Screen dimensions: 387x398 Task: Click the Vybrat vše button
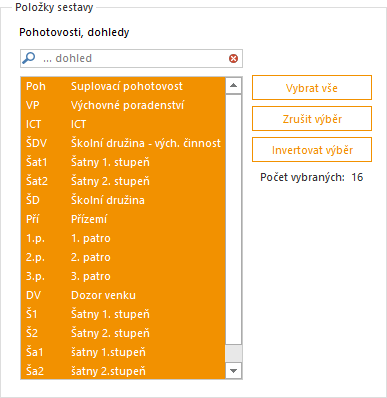pos(312,88)
